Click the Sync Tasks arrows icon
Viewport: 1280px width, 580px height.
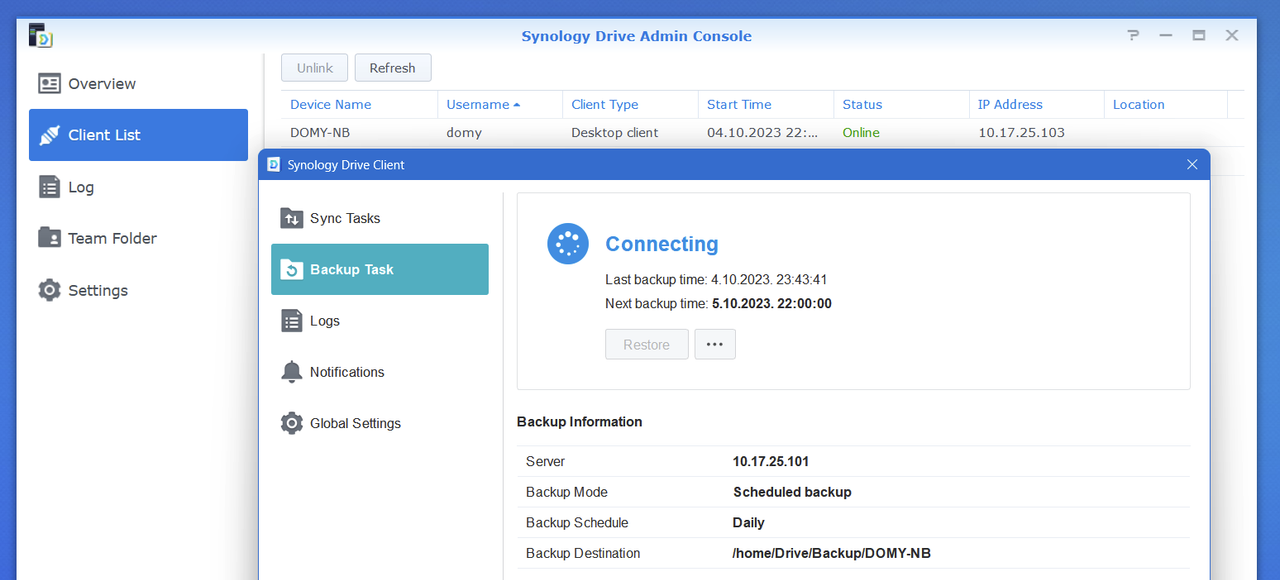291,218
